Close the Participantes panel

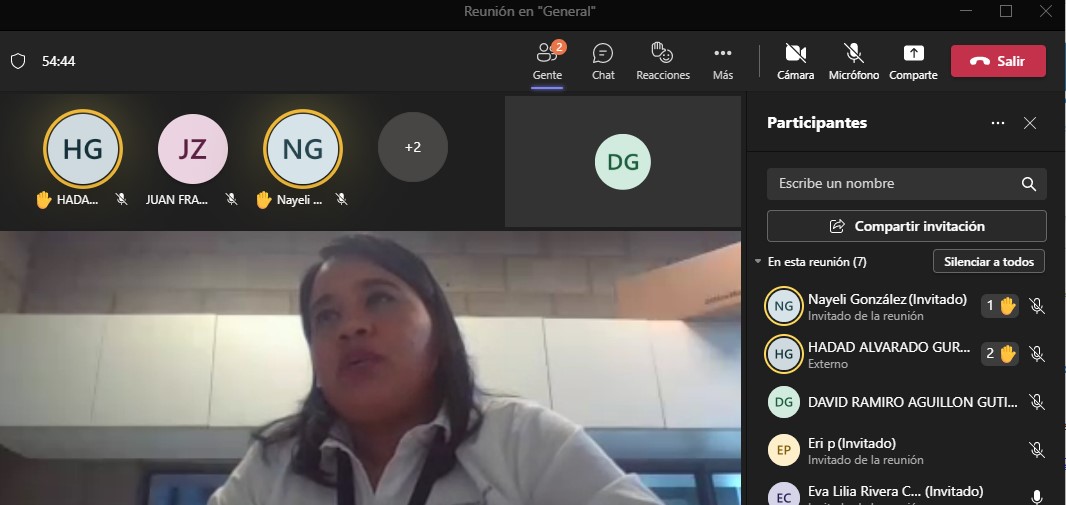(x=1030, y=123)
